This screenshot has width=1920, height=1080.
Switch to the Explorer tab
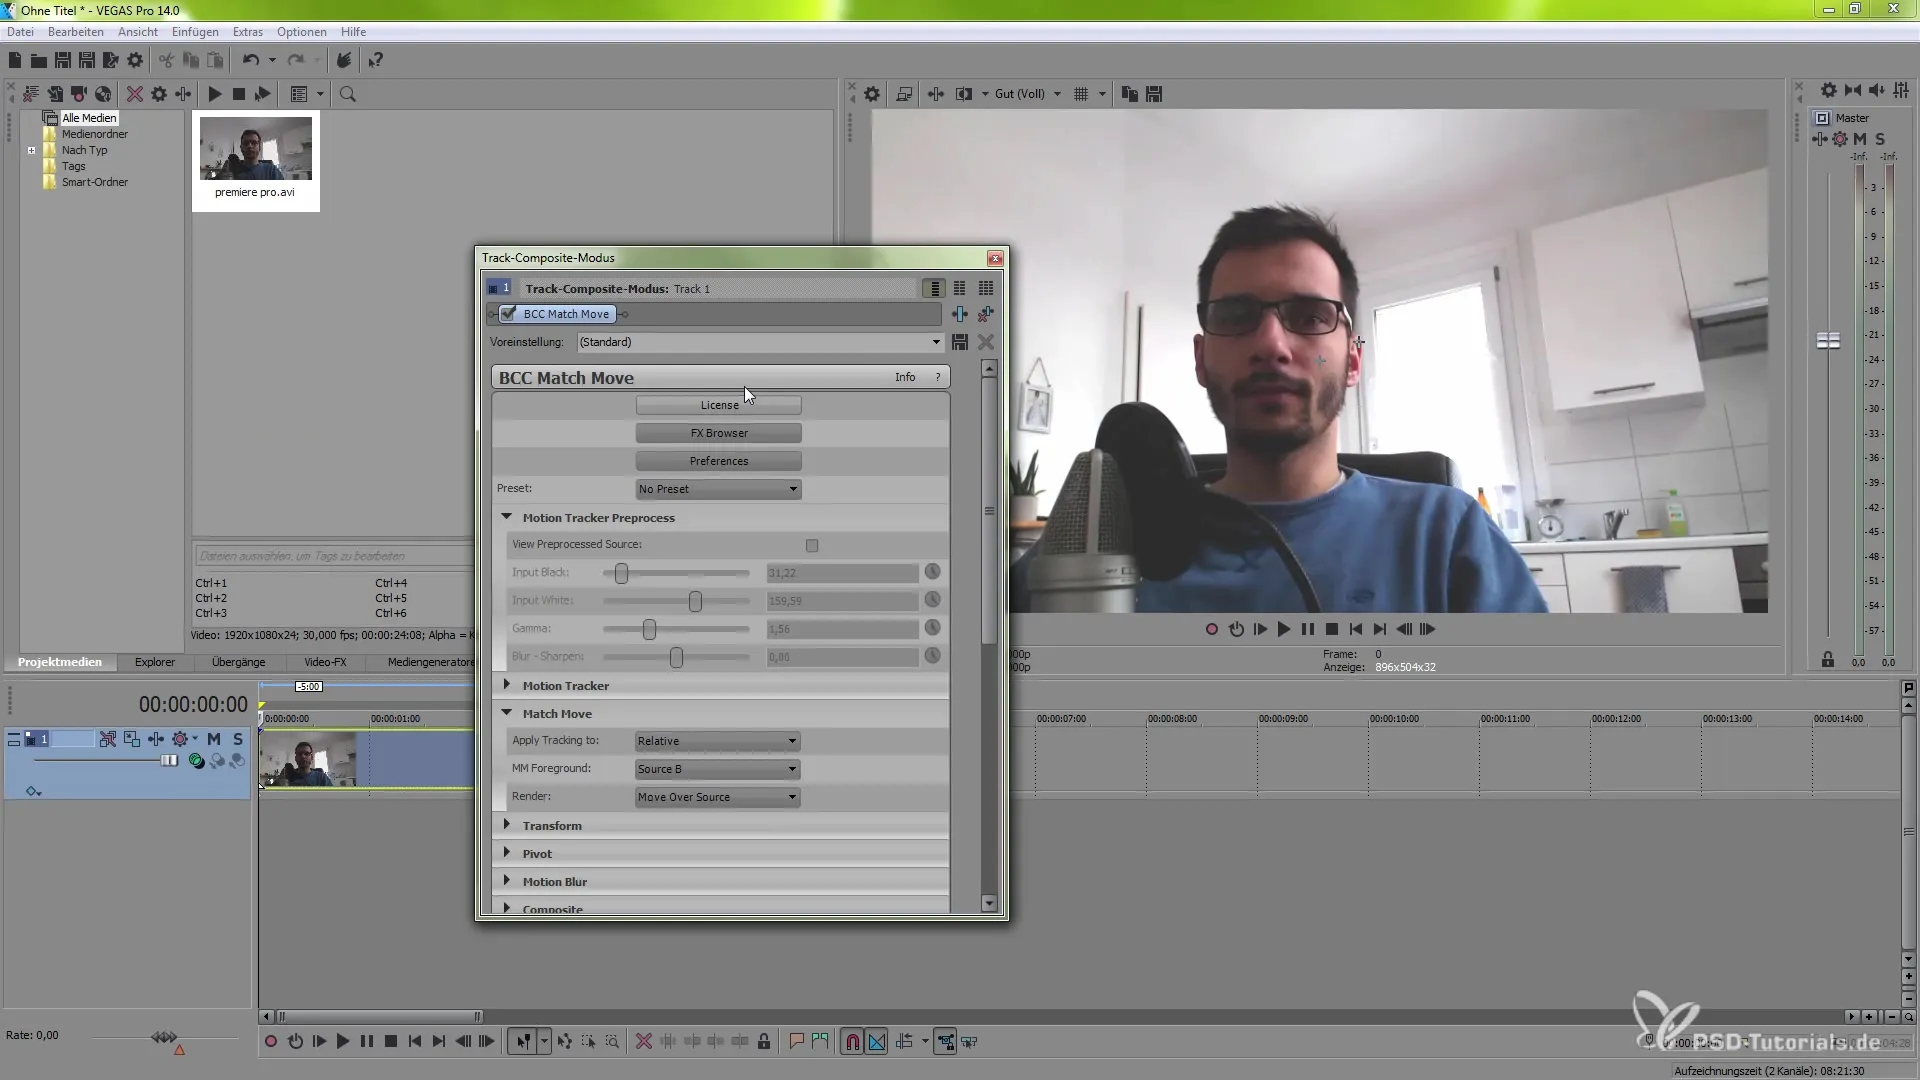[x=155, y=662]
